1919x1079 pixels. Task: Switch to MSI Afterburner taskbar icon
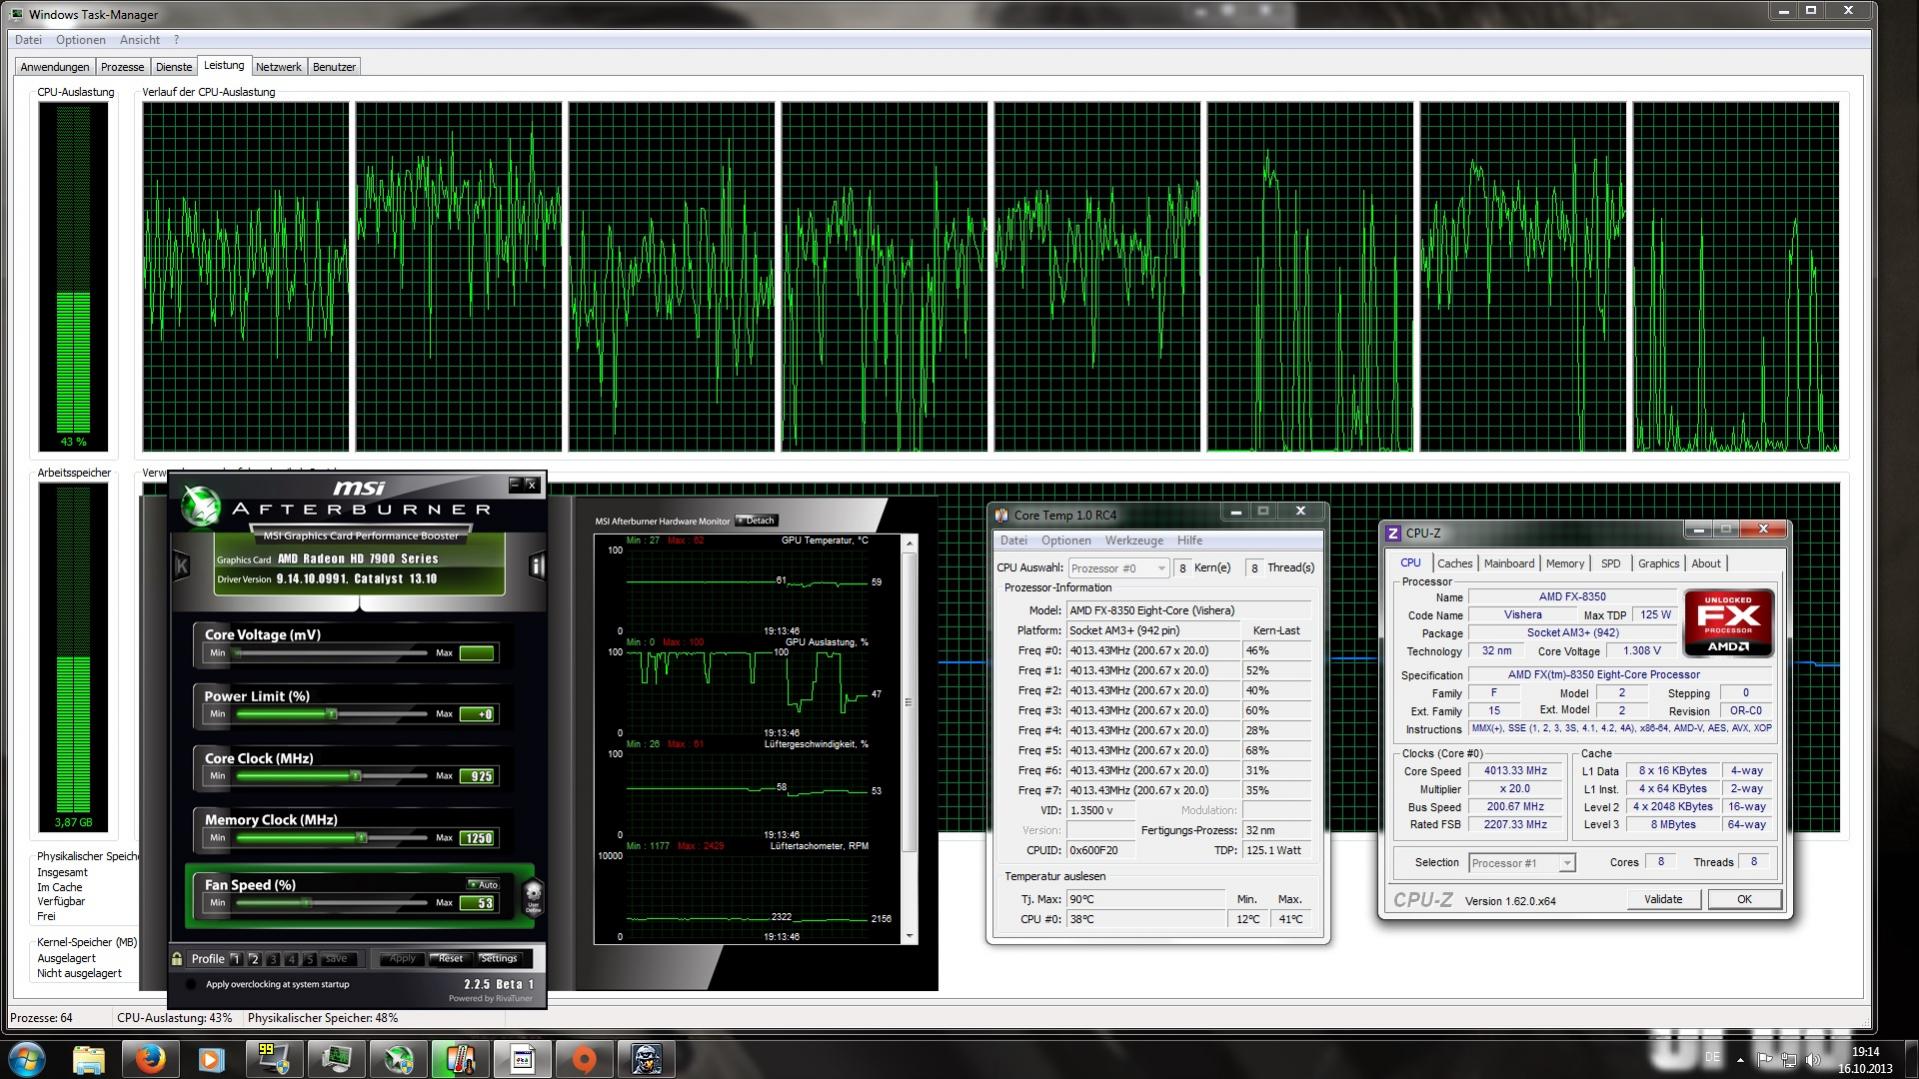(397, 1059)
